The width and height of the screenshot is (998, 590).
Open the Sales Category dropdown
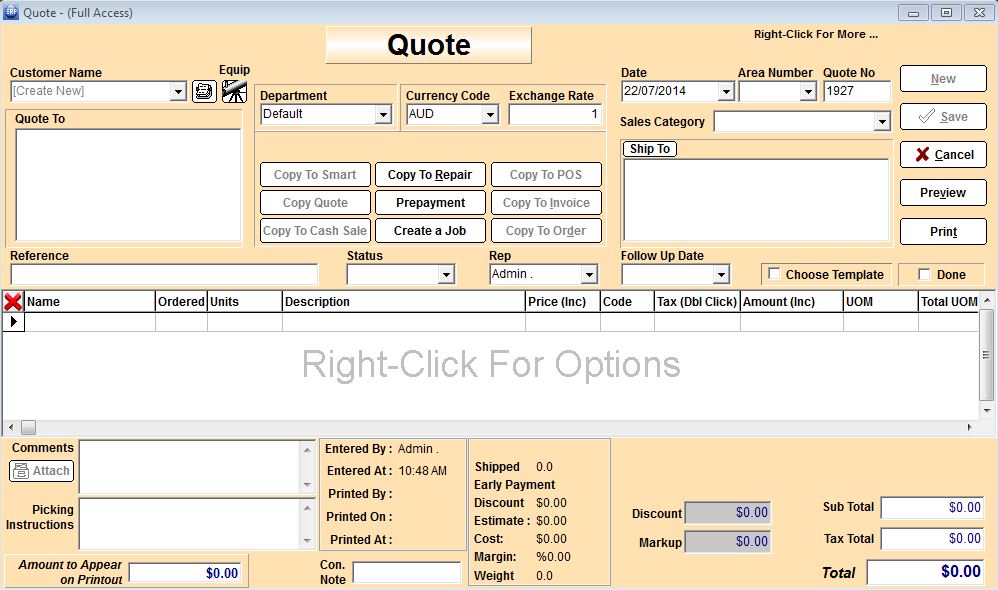click(x=881, y=122)
